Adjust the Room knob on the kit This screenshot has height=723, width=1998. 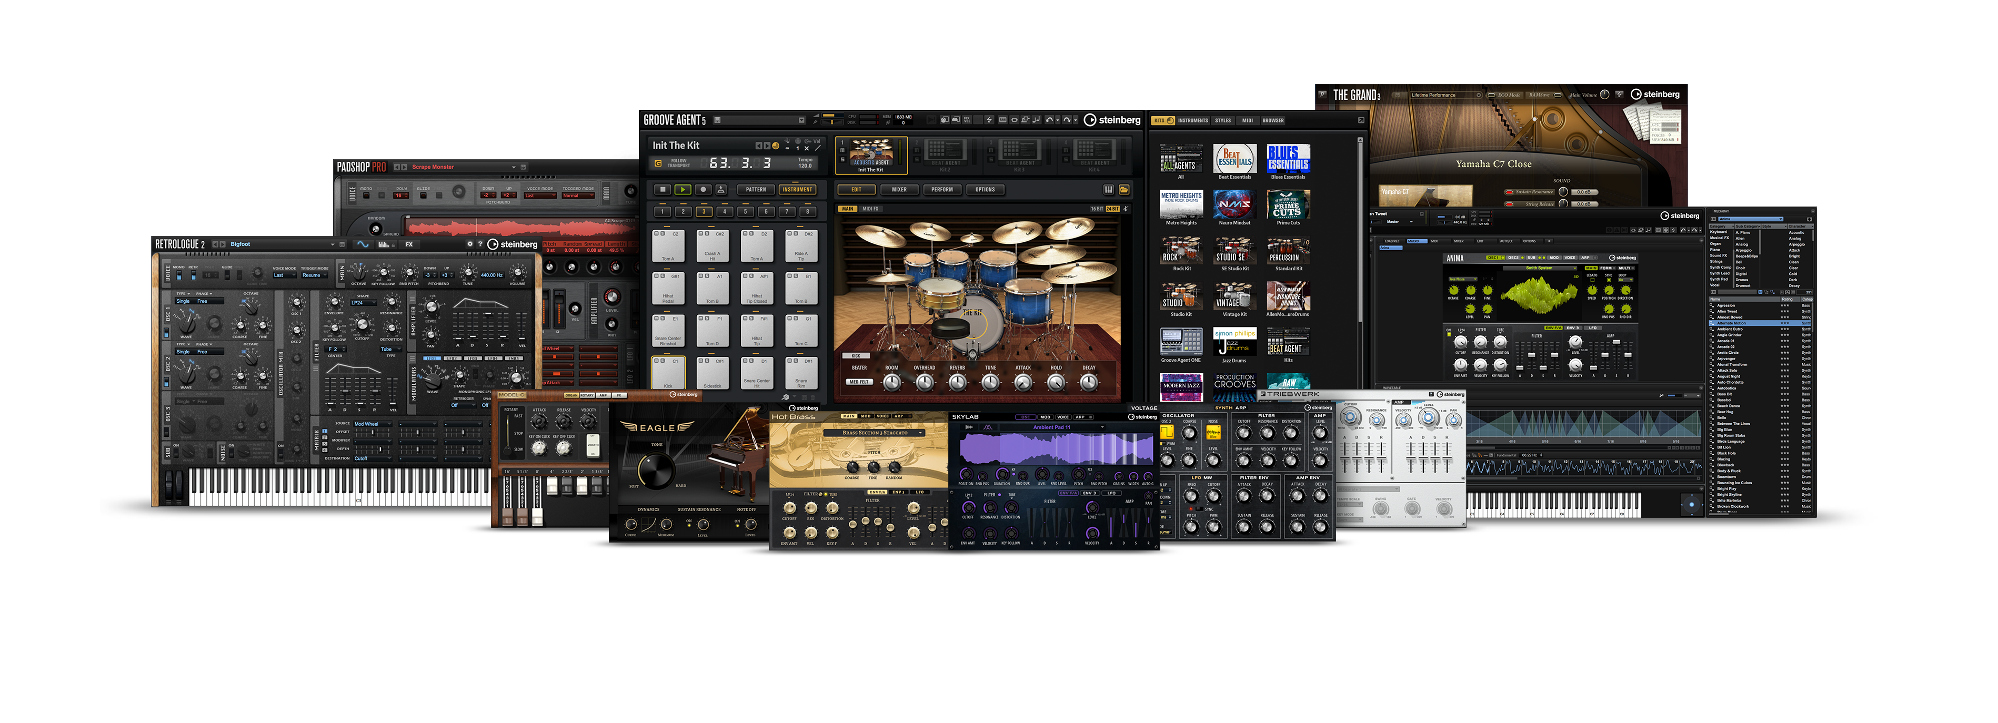892,382
